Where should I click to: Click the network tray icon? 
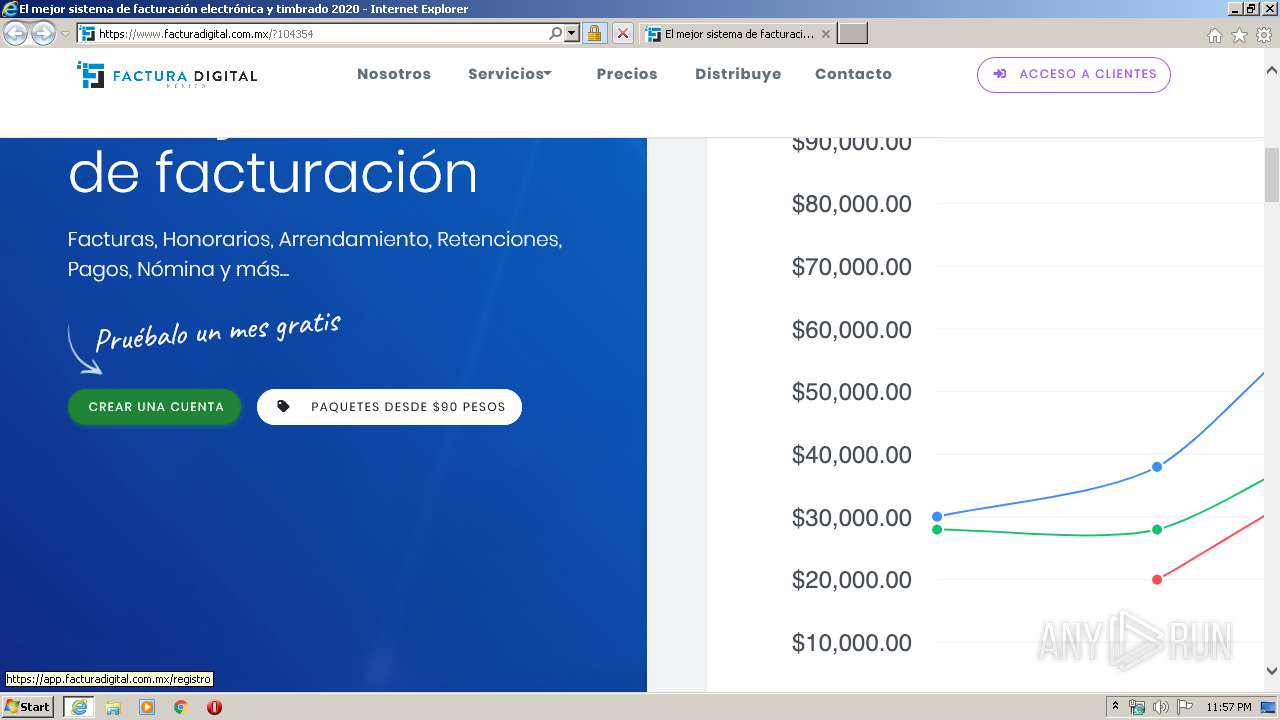(x=1137, y=707)
